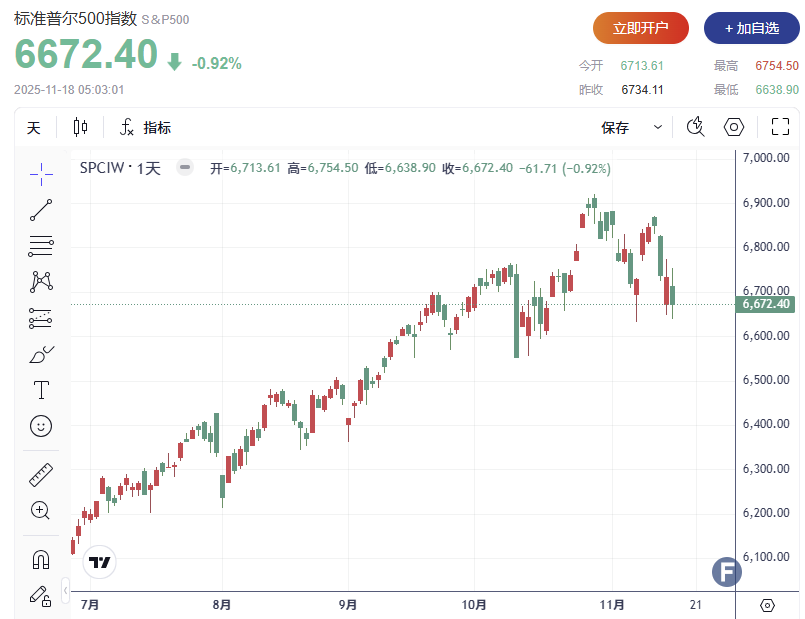This screenshot has height=619, width=805.
Task: Select the text annotation tool
Action: [x=41, y=390]
